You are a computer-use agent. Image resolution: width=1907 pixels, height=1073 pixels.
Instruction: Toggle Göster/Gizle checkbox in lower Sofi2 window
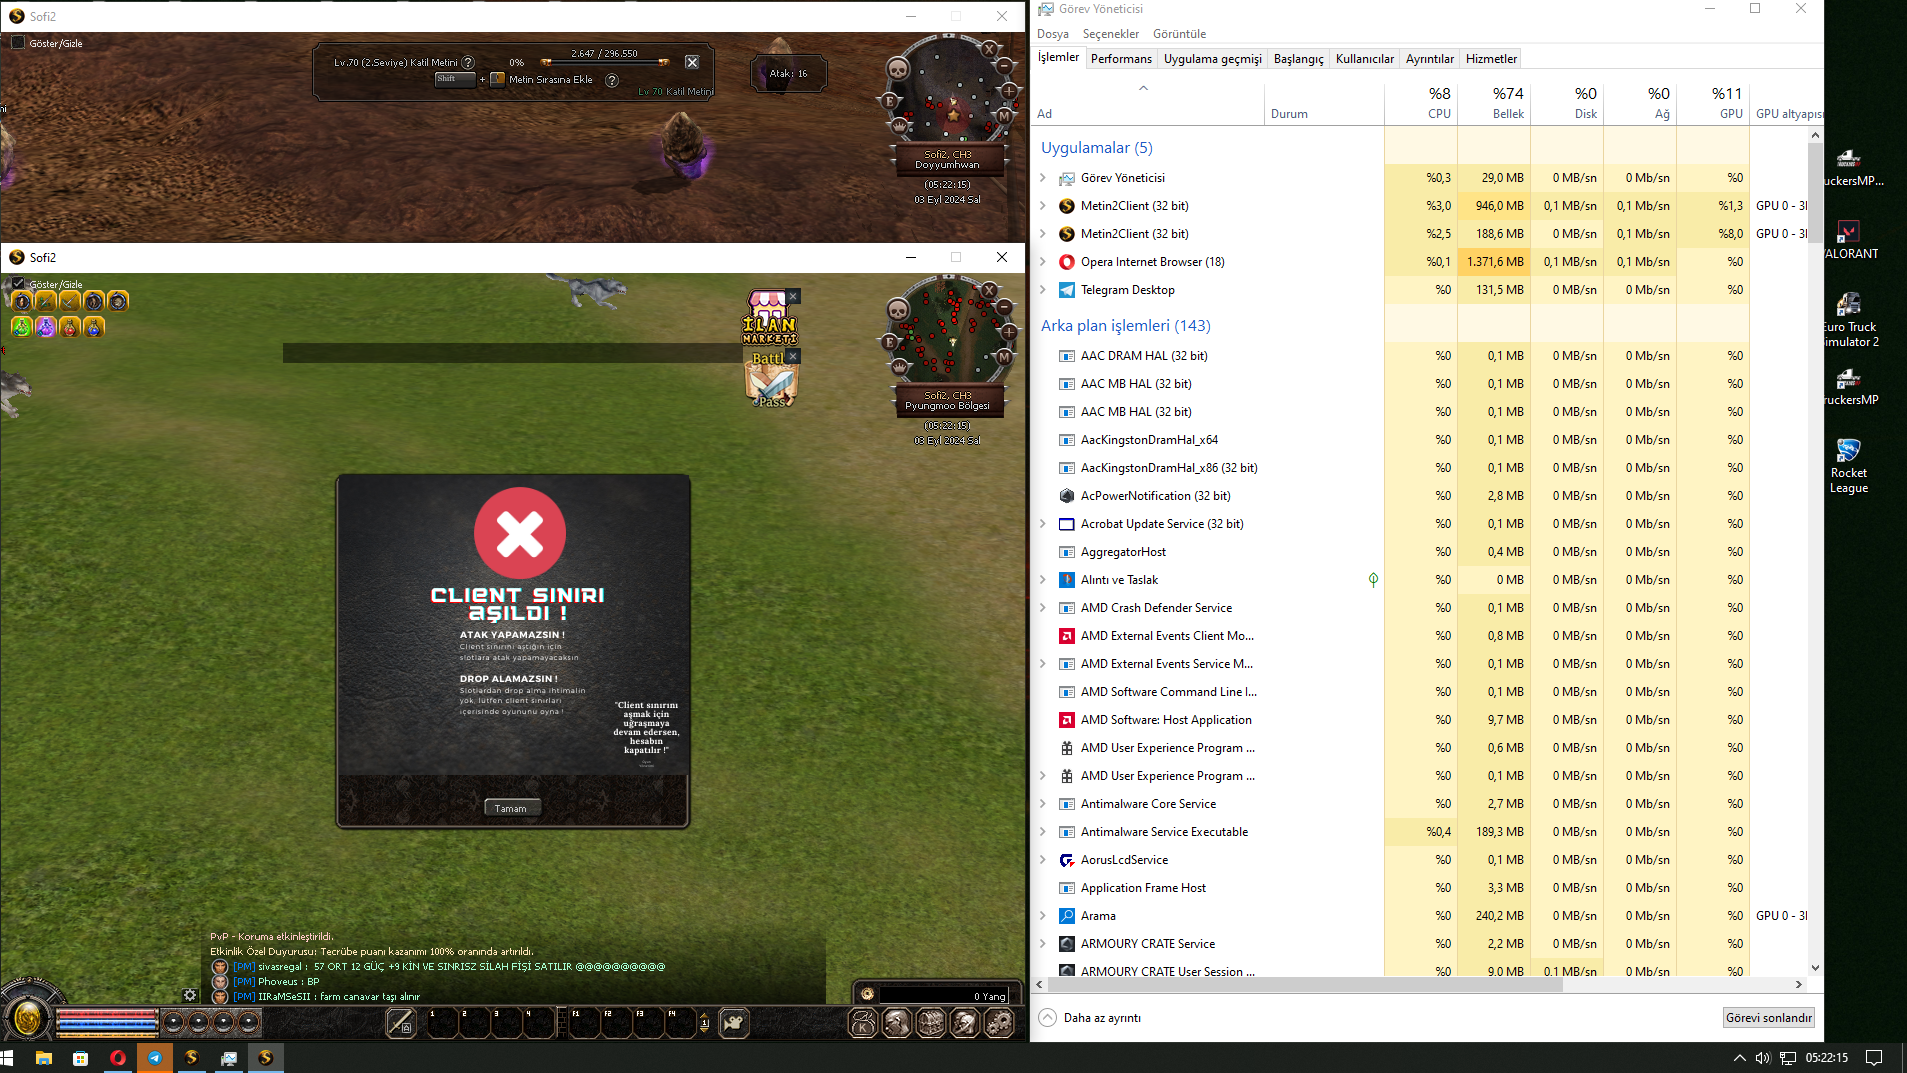[x=18, y=284]
